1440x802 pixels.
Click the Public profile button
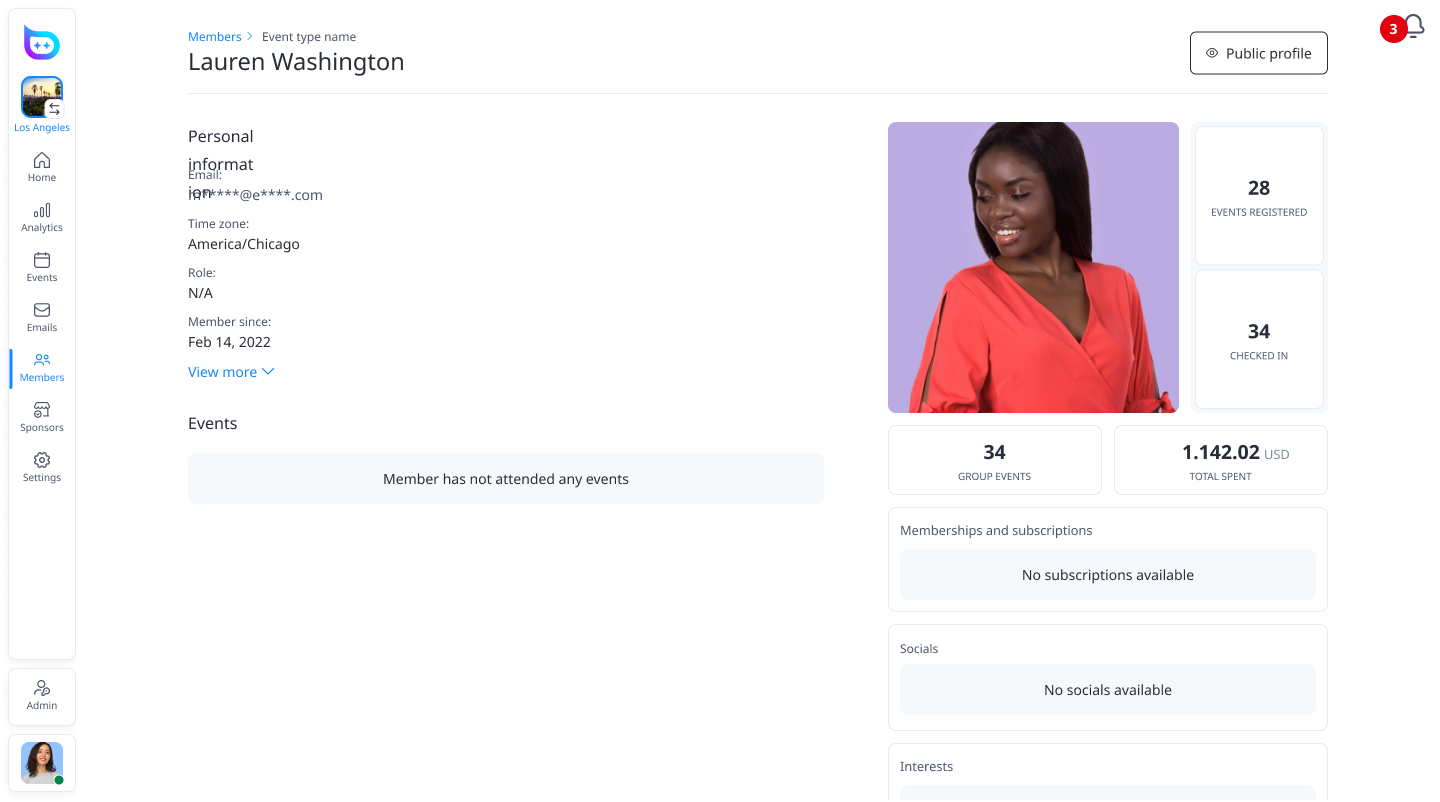[1258, 53]
